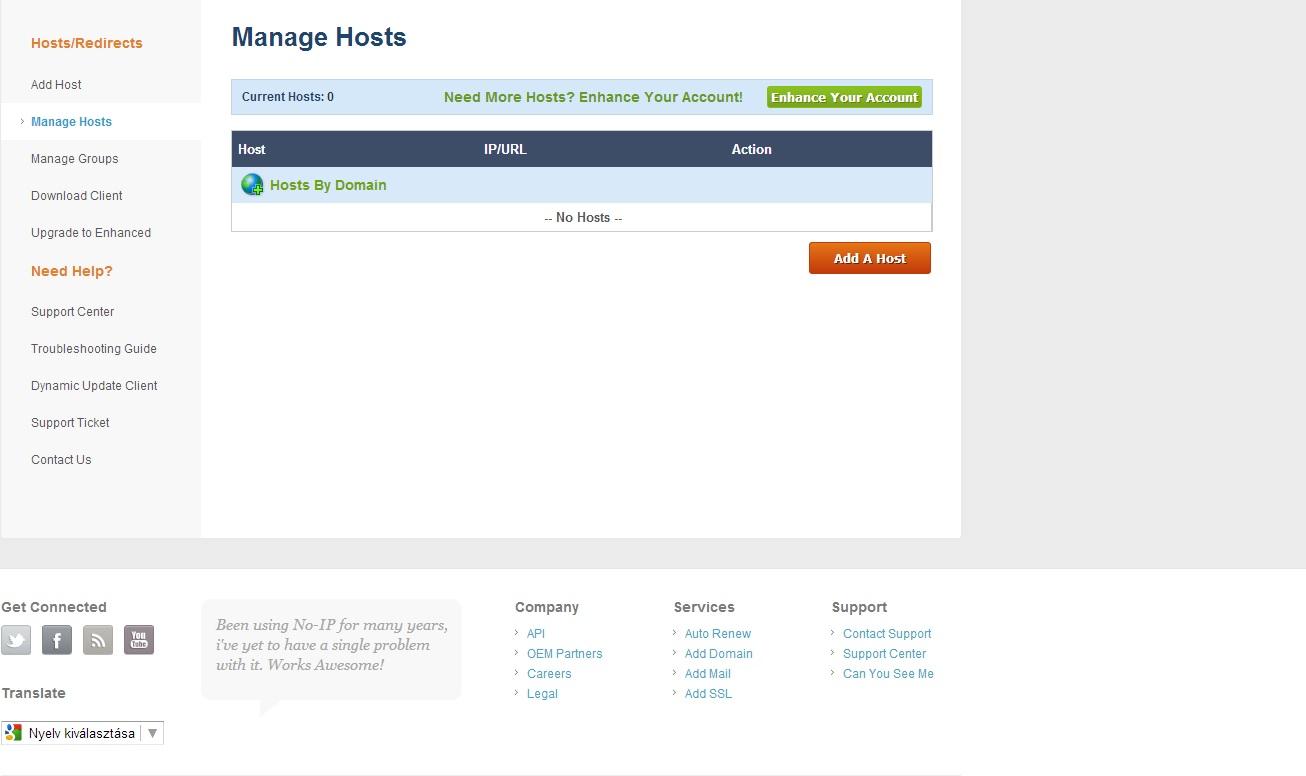Select Manage Hosts in the sidebar
The image size is (1306, 776).
click(x=71, y=122)
